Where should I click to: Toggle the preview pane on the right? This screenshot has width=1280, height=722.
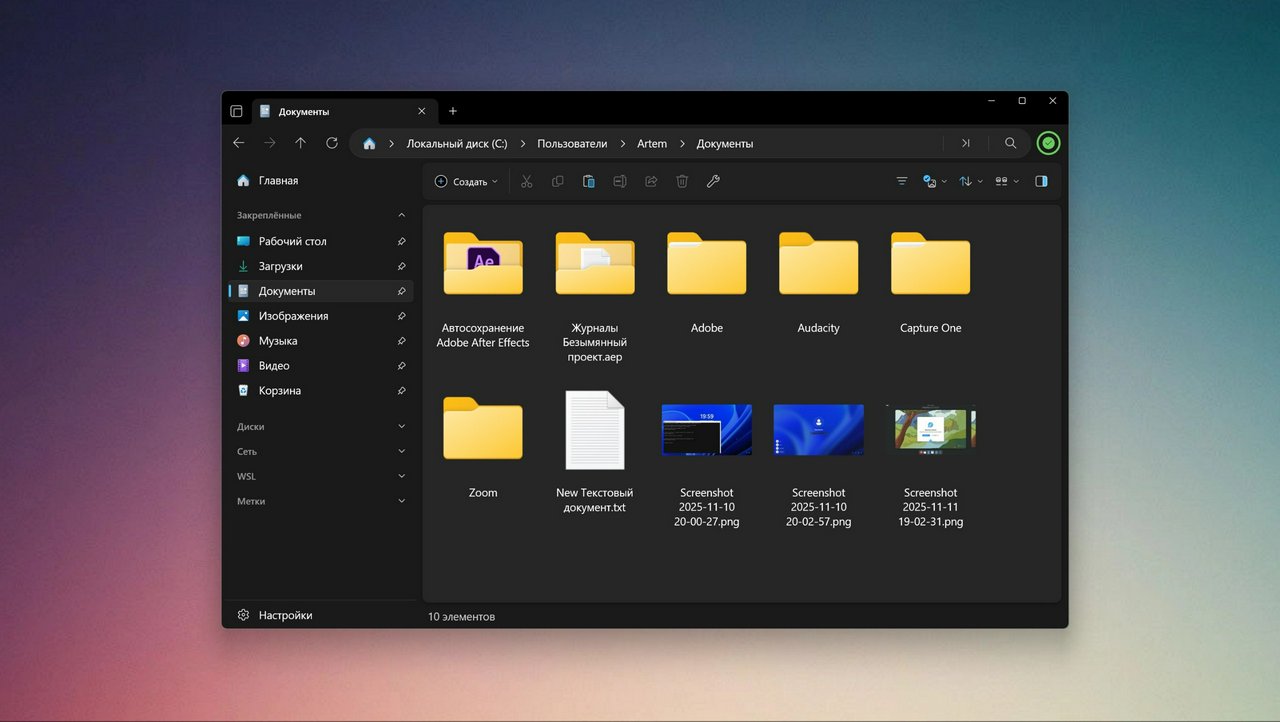(x=1041, y=181)
